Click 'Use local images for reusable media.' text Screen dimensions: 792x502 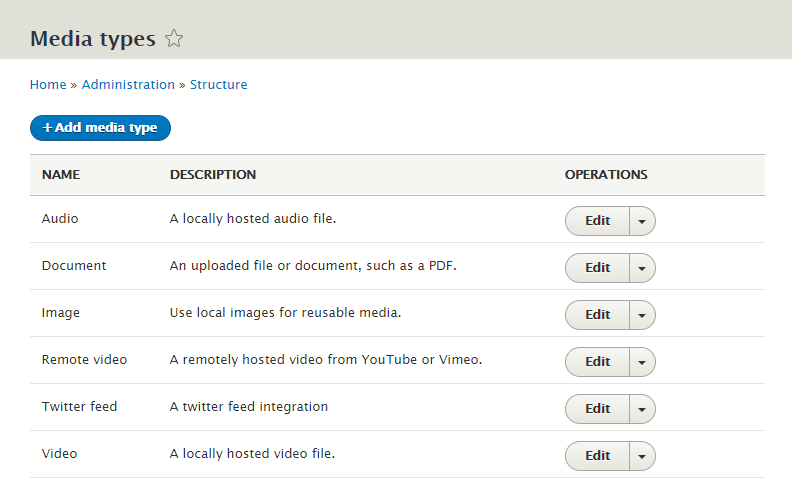click(285, 313)
